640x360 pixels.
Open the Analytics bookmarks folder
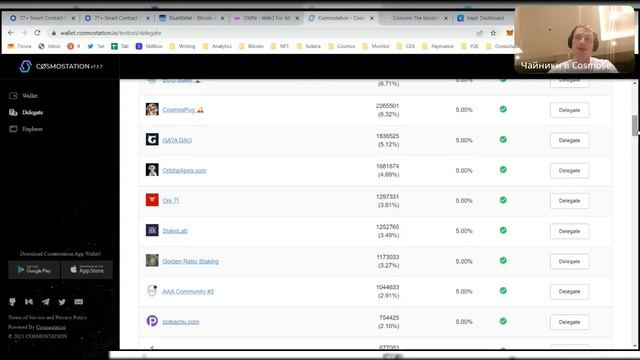coord(218,46)
